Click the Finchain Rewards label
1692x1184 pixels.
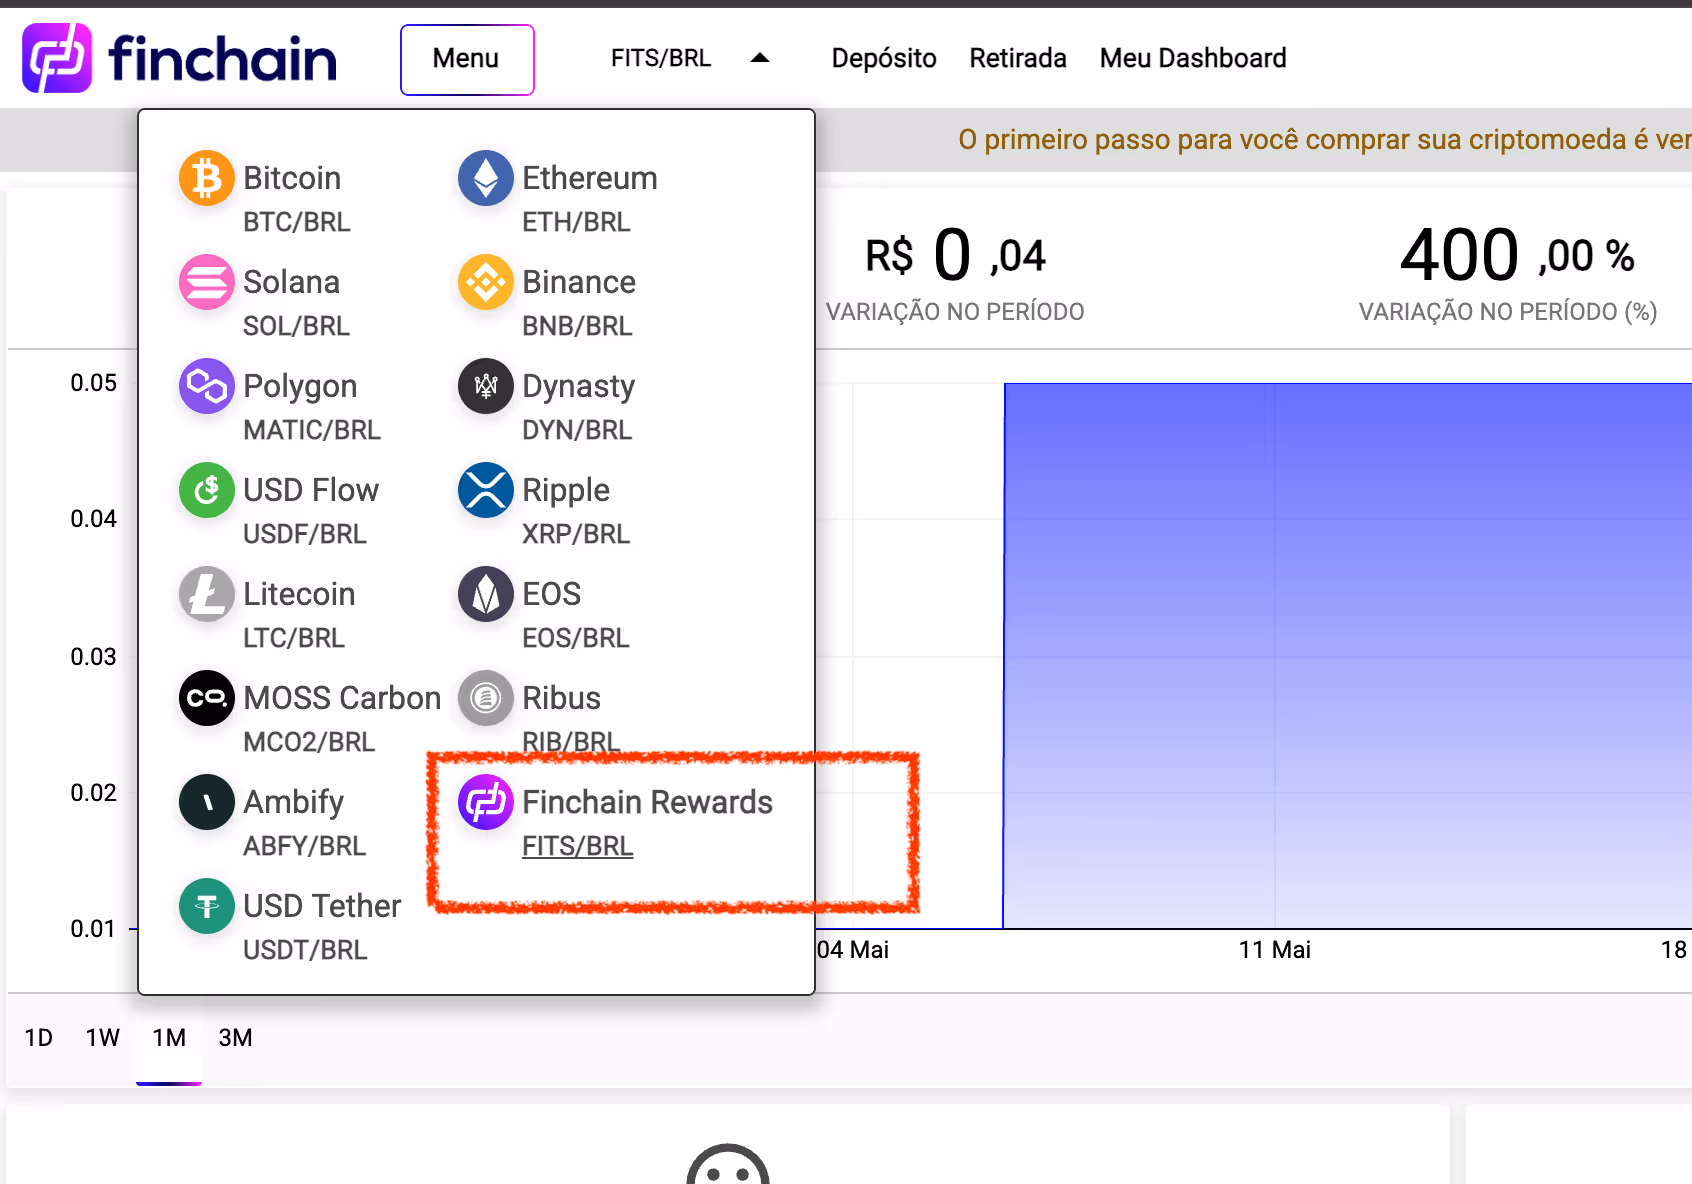647,802
